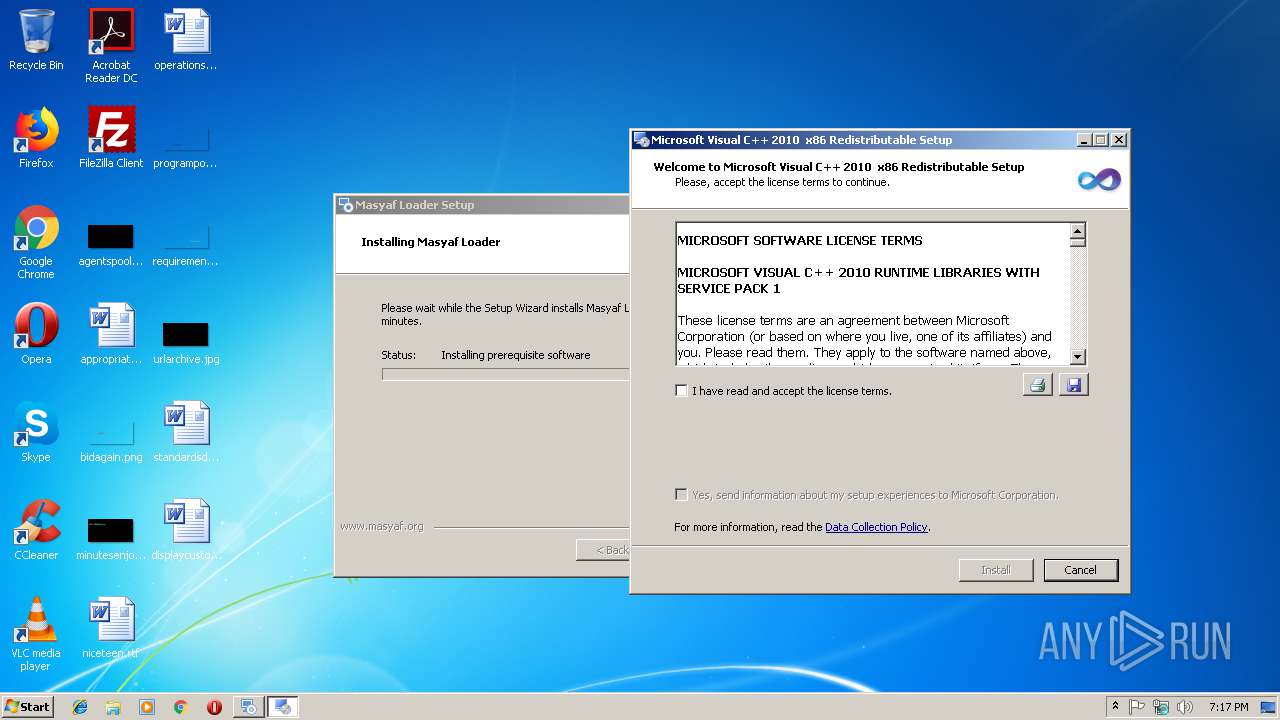This screenshot has height=720, width=1280.
Task: Open the volume control tray icon
Action: tap(1185, 707)
